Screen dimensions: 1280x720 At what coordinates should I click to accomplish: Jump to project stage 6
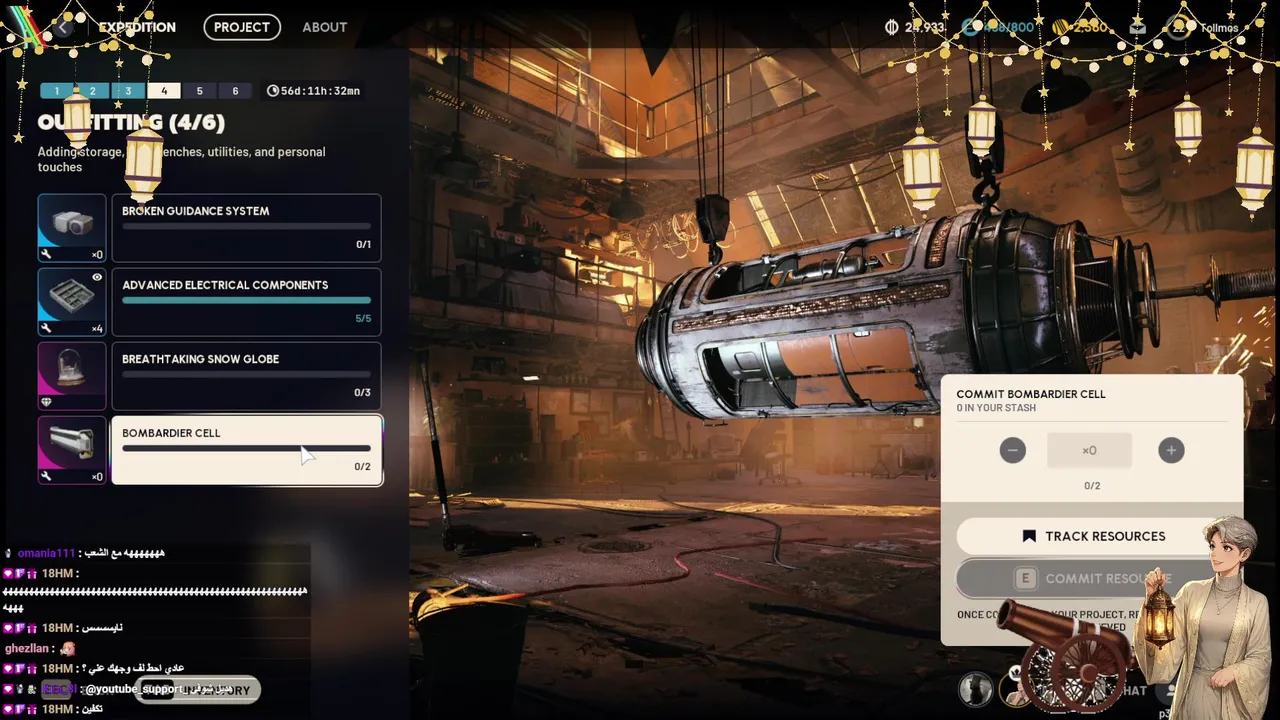pyautogui.click(x=235, y=91)
